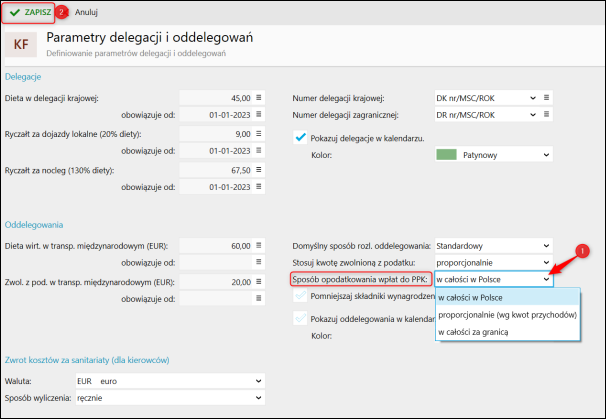This screenshot has width=606, height=419.
Task: Open the Kolor Patynowy dropdown
Action: (x=494, y=155)
